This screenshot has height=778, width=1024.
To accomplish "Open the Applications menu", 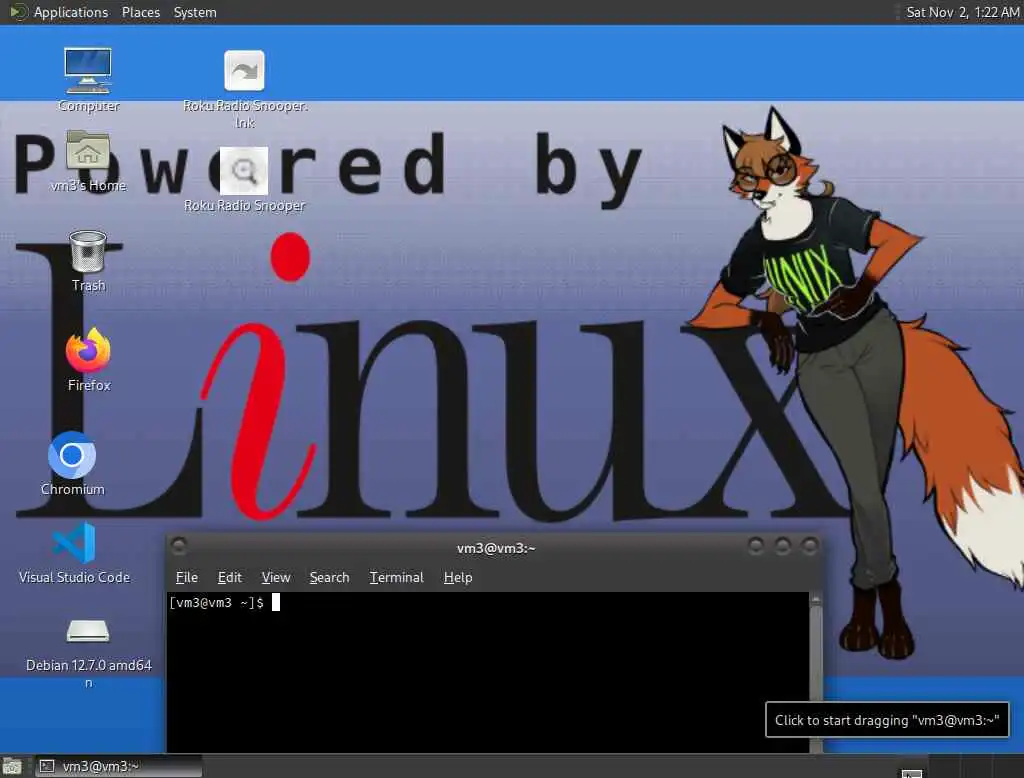I will point(71,12).
